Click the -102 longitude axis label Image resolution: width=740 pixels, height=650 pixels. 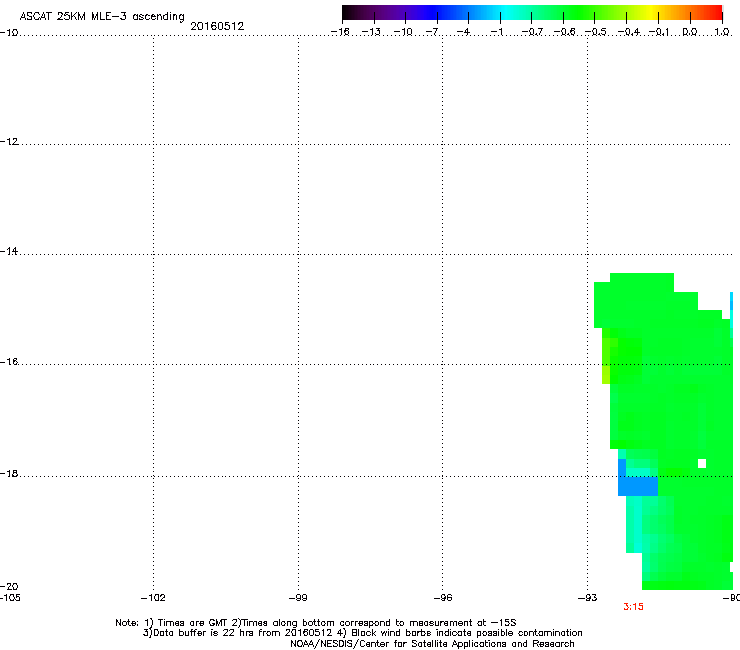coord(153,598)
